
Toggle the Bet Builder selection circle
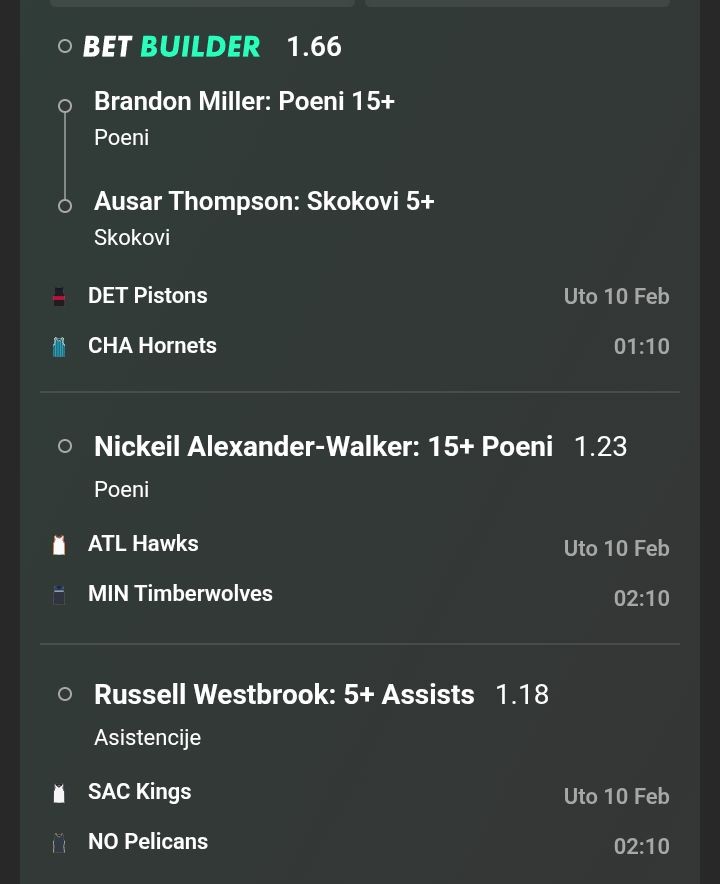tap(65, 46)
